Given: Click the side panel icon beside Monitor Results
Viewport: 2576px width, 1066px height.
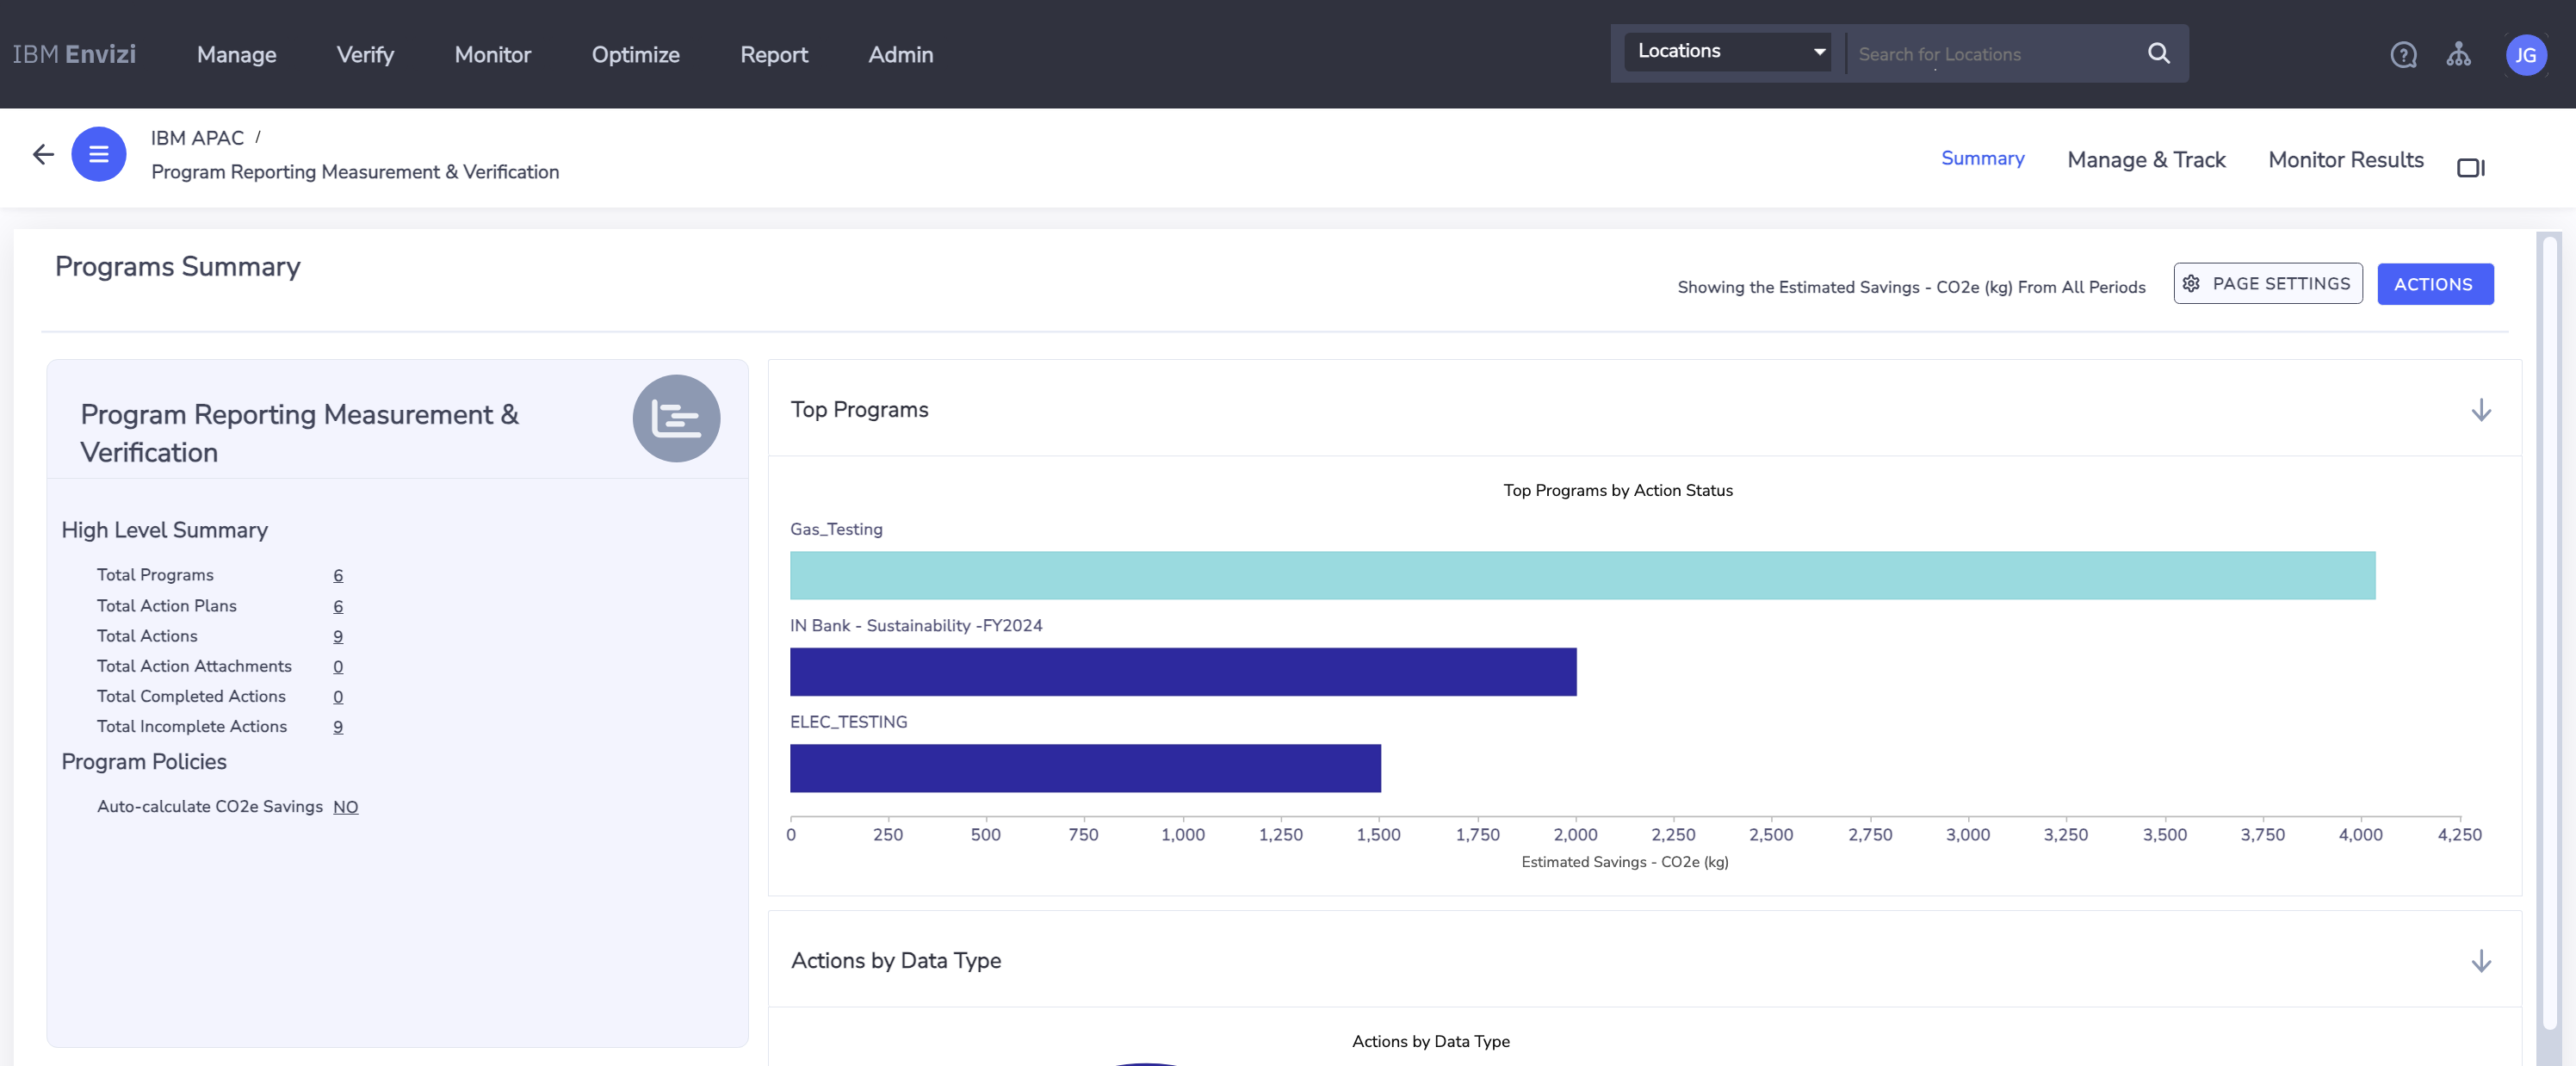Looking at the screenshot, I should point(2470,168).
